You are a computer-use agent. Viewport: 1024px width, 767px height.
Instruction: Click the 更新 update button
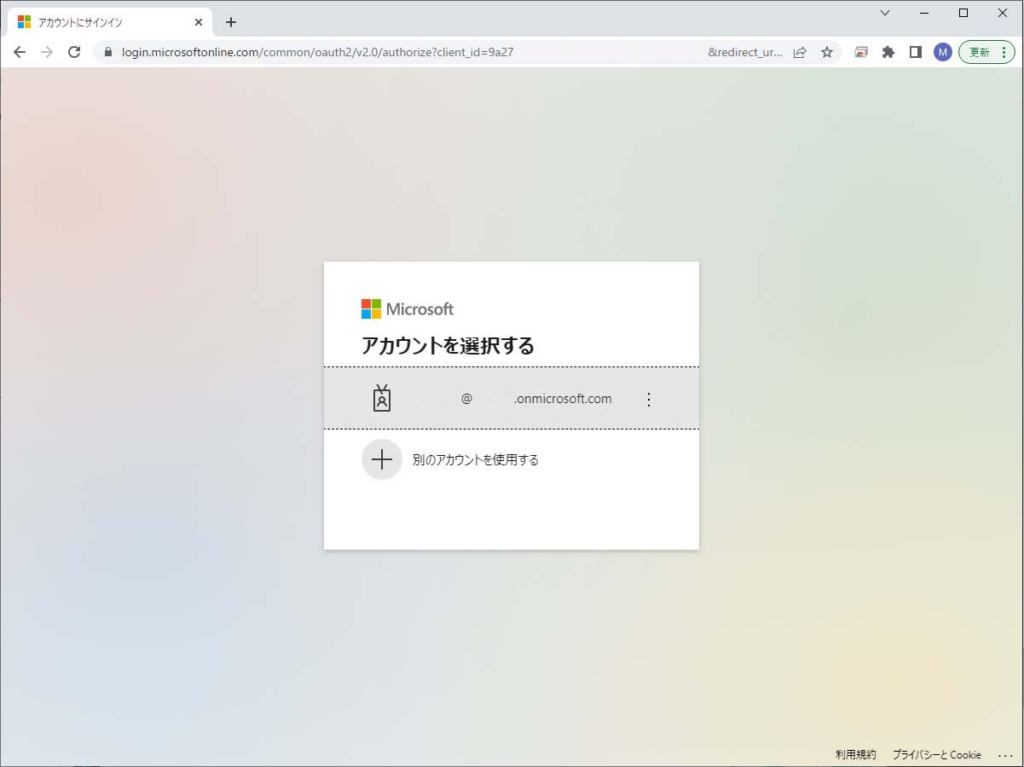[x=987, y=52]
